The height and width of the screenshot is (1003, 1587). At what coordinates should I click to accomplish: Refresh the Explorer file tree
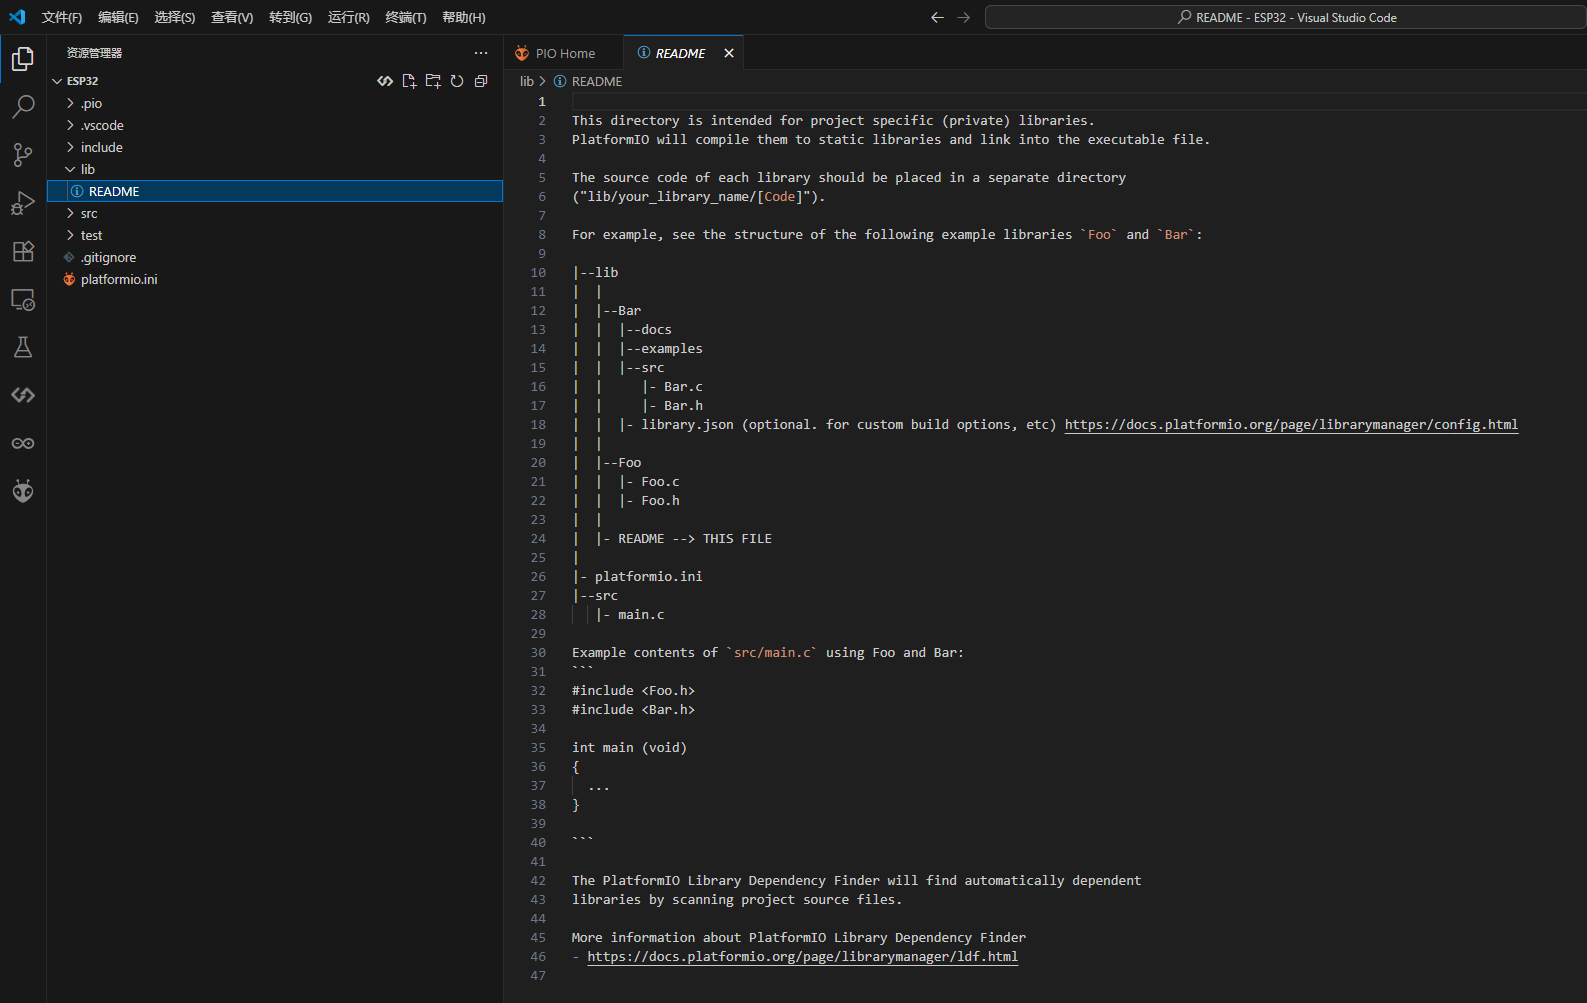coord(457,81)
